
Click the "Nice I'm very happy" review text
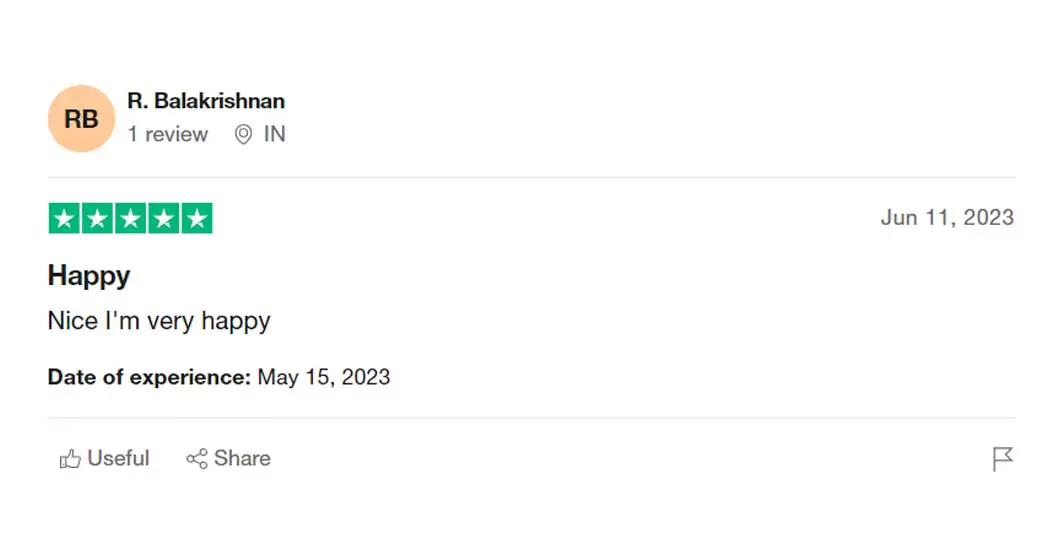point(159,321)
